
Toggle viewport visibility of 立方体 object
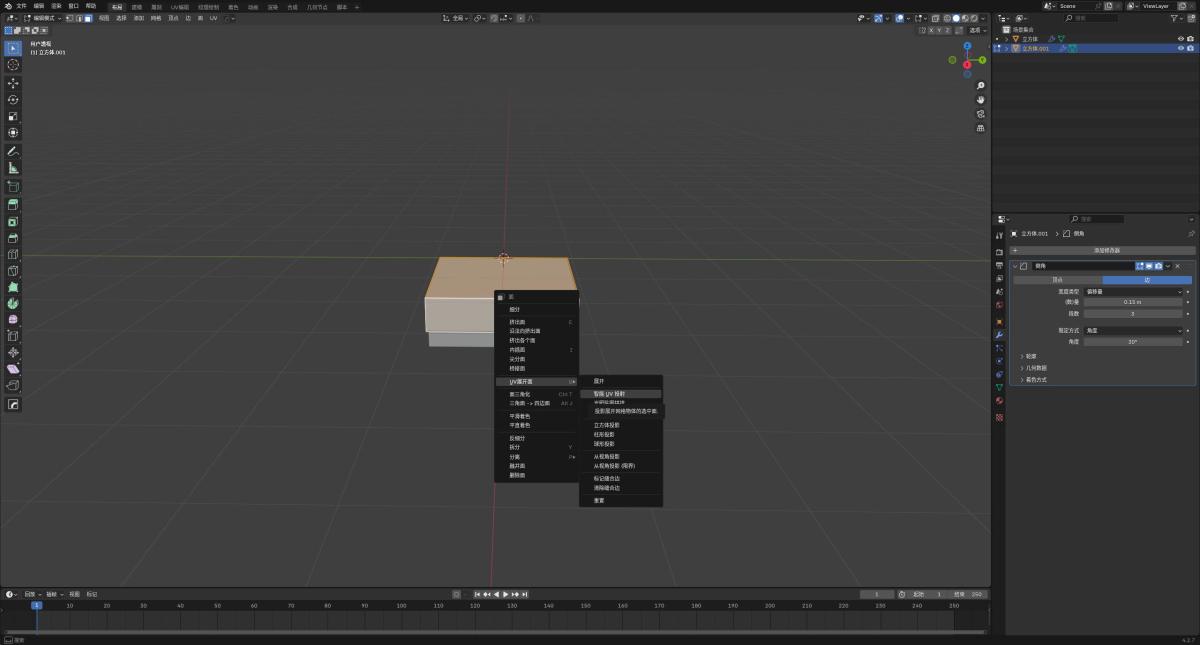1180,39
